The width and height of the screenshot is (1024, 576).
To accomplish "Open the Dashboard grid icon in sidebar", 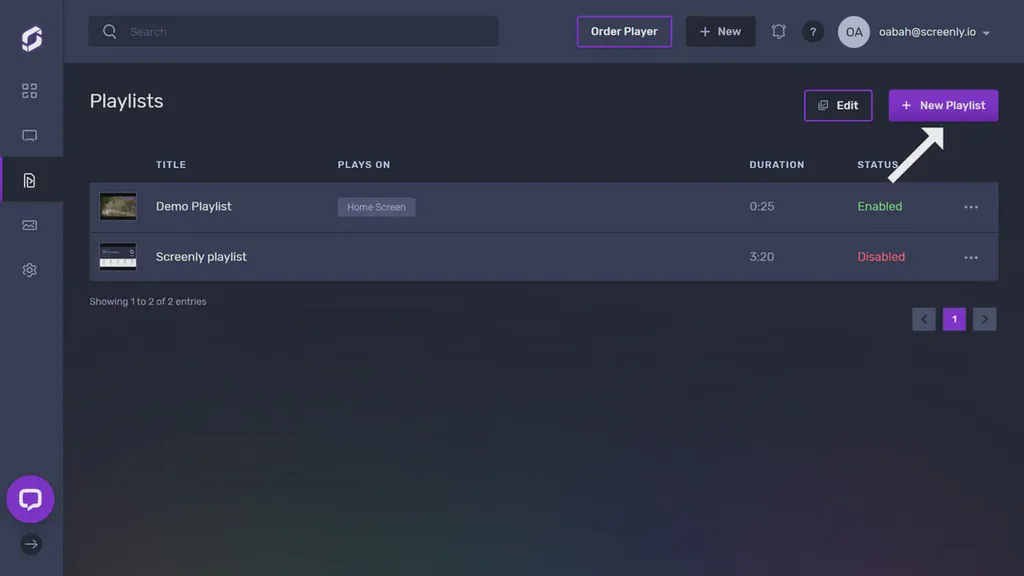I will (x=29, y=90).
